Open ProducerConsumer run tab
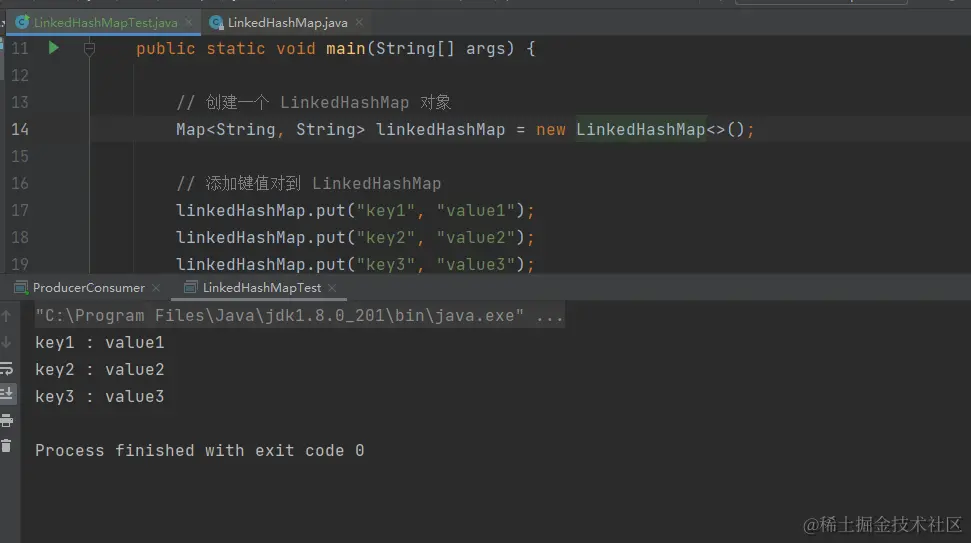 [x=89, y=288]
